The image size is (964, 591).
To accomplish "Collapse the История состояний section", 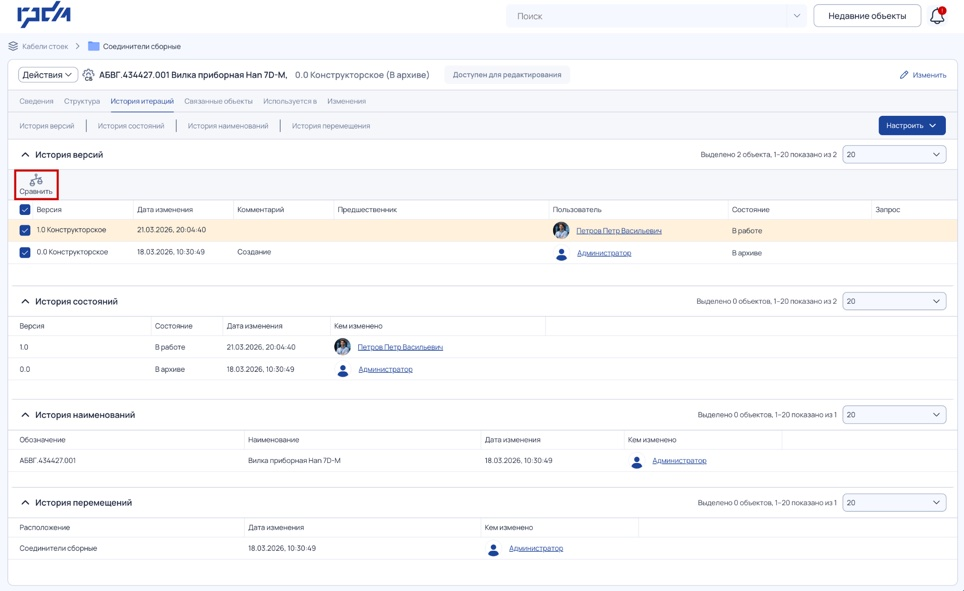I will pos(25,301).
